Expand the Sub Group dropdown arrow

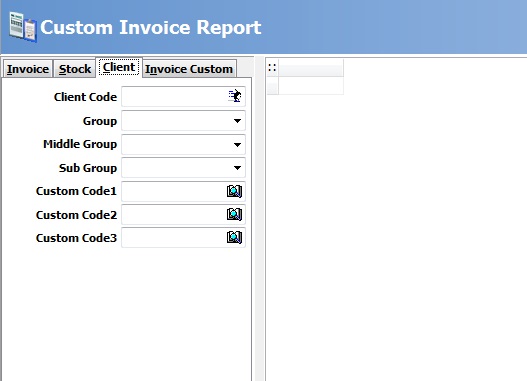point(237,167)
